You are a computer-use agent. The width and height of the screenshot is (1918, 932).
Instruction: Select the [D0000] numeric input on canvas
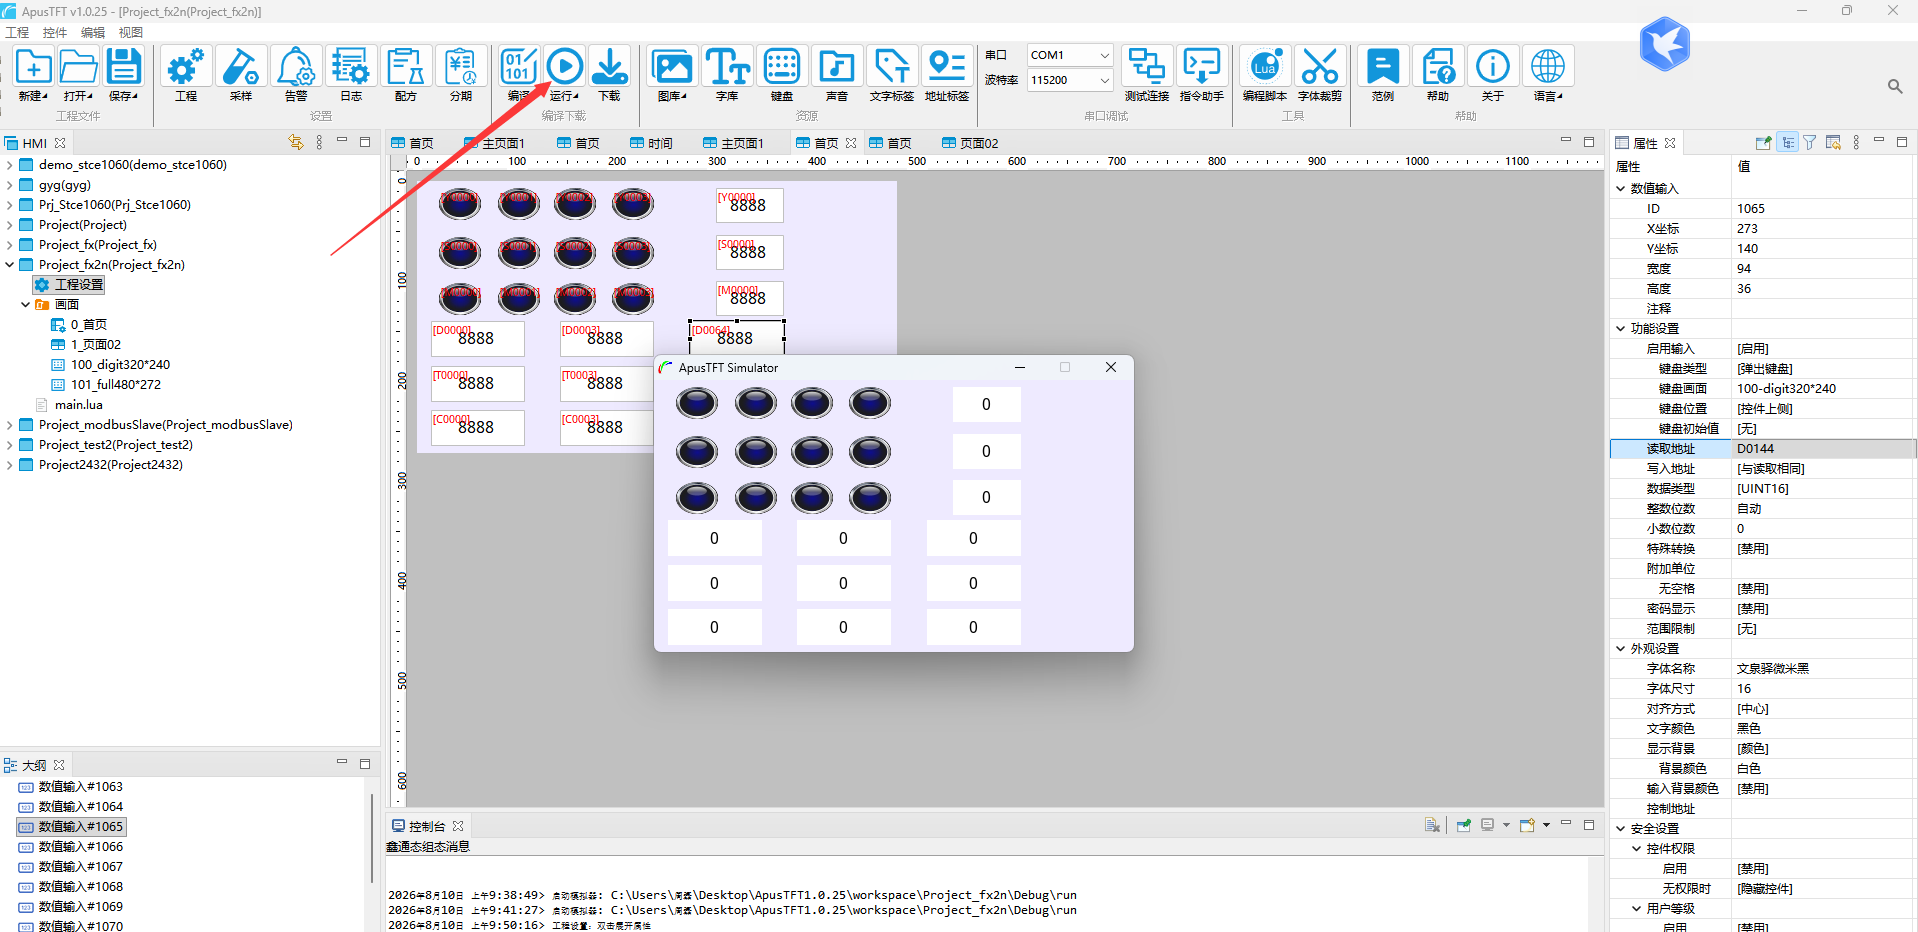[x=477, y=338]
